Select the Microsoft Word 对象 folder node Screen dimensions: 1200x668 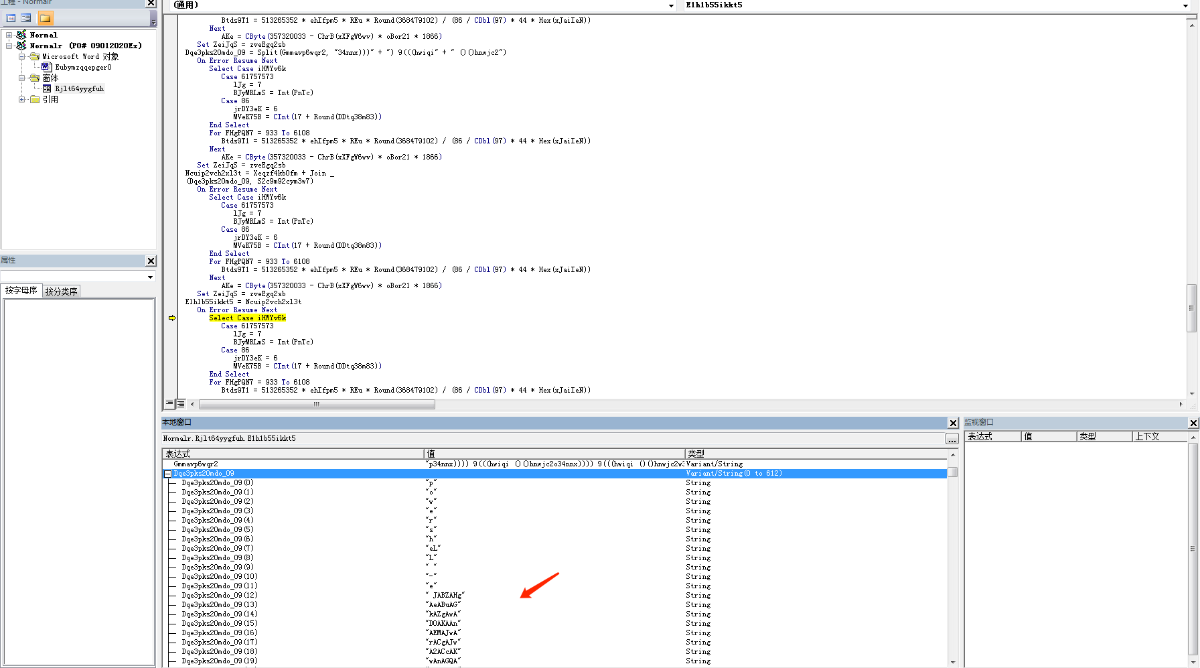tap(80, 56)
